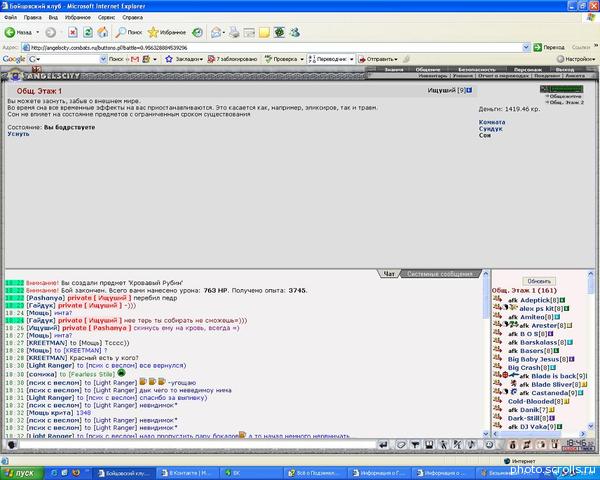Screen dimensions: 600x480
Task: Click the chat message input field
Action: tap(197, 445)
